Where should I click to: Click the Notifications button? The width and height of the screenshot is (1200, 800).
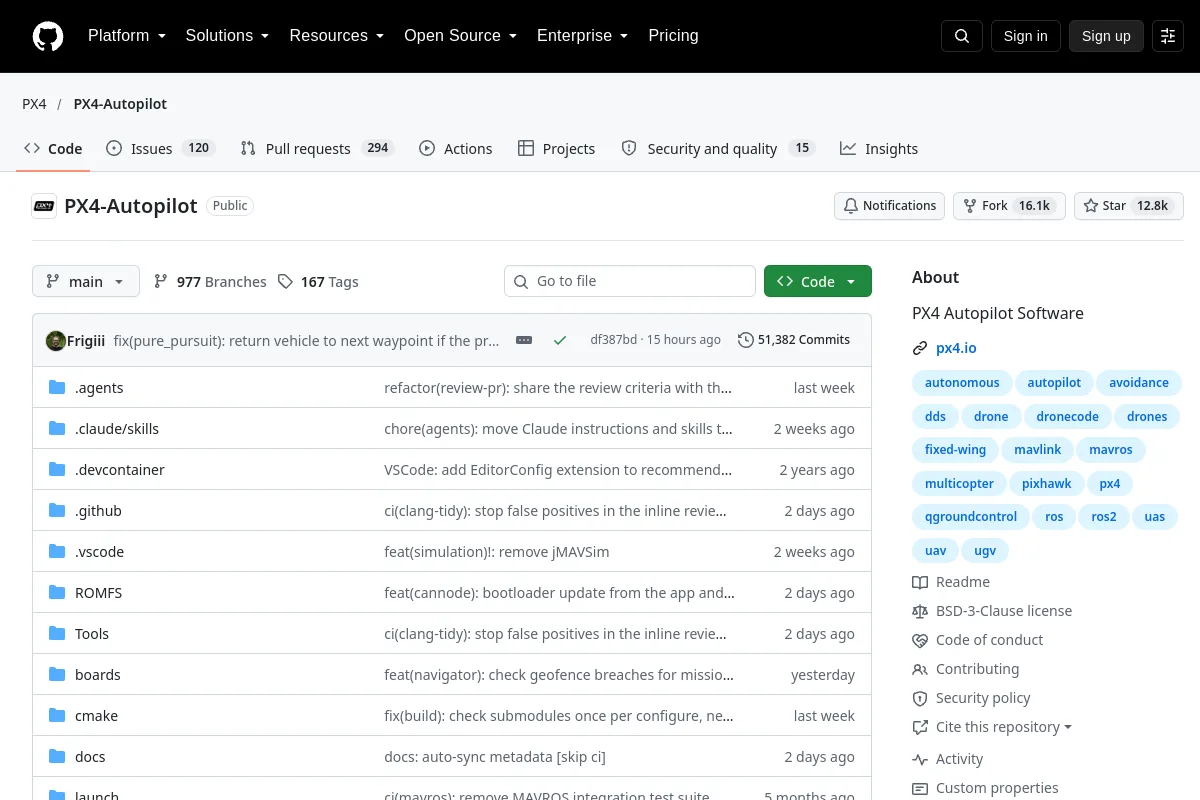coord(890,206)
